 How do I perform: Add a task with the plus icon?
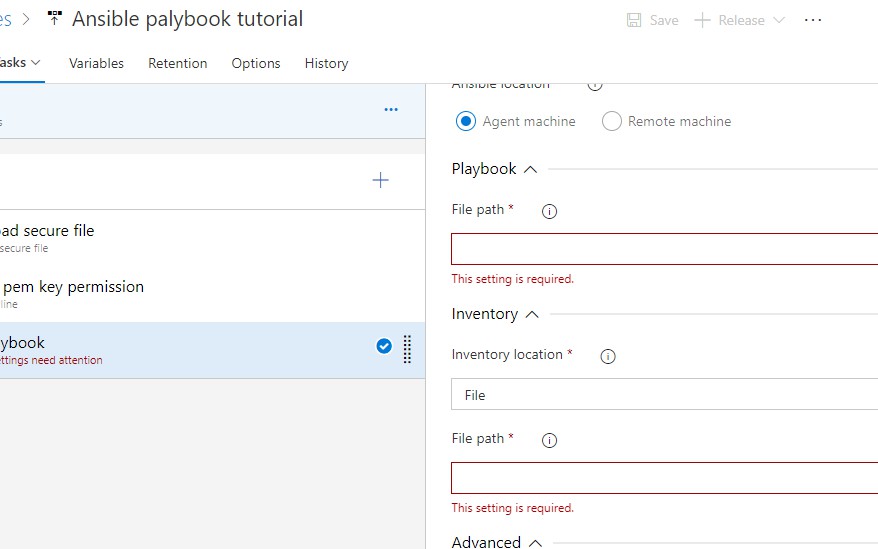point(380,180)
